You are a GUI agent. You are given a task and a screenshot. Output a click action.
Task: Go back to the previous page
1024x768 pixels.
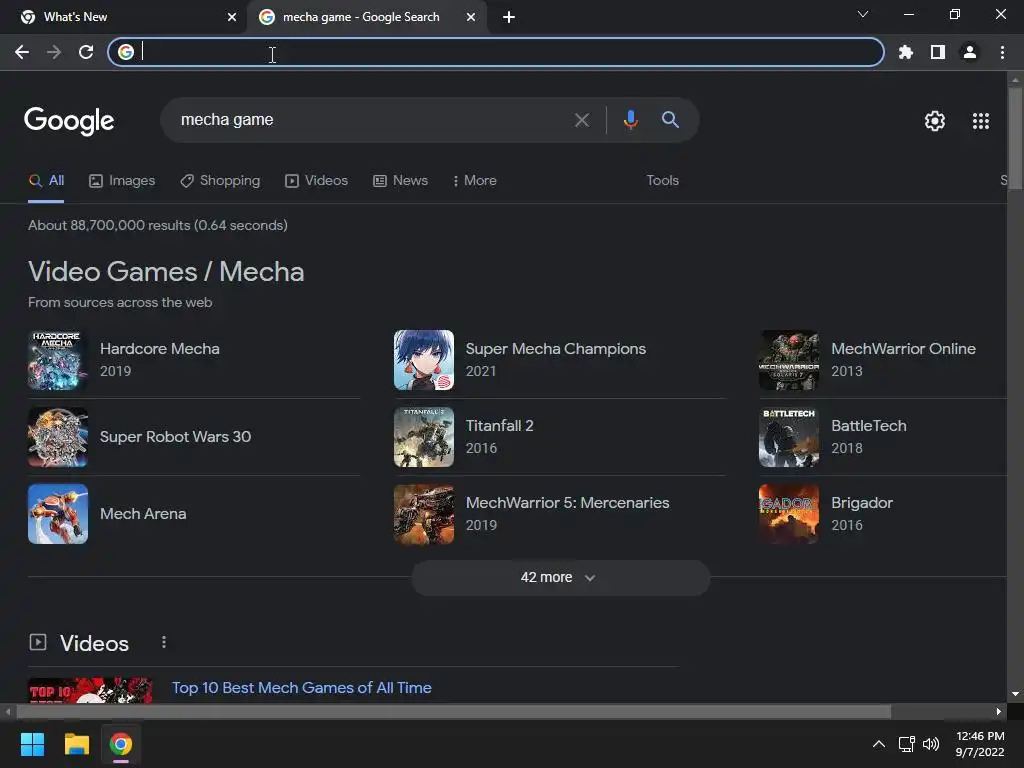(22, 52)
